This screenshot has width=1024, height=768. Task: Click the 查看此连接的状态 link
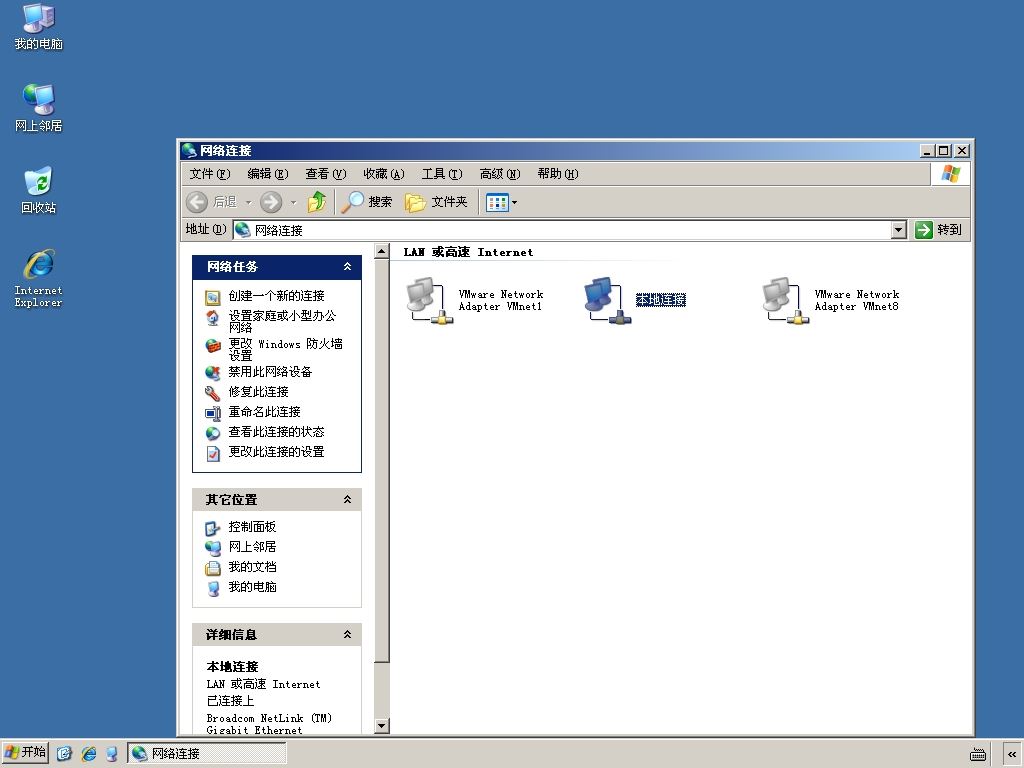point(276,432)
